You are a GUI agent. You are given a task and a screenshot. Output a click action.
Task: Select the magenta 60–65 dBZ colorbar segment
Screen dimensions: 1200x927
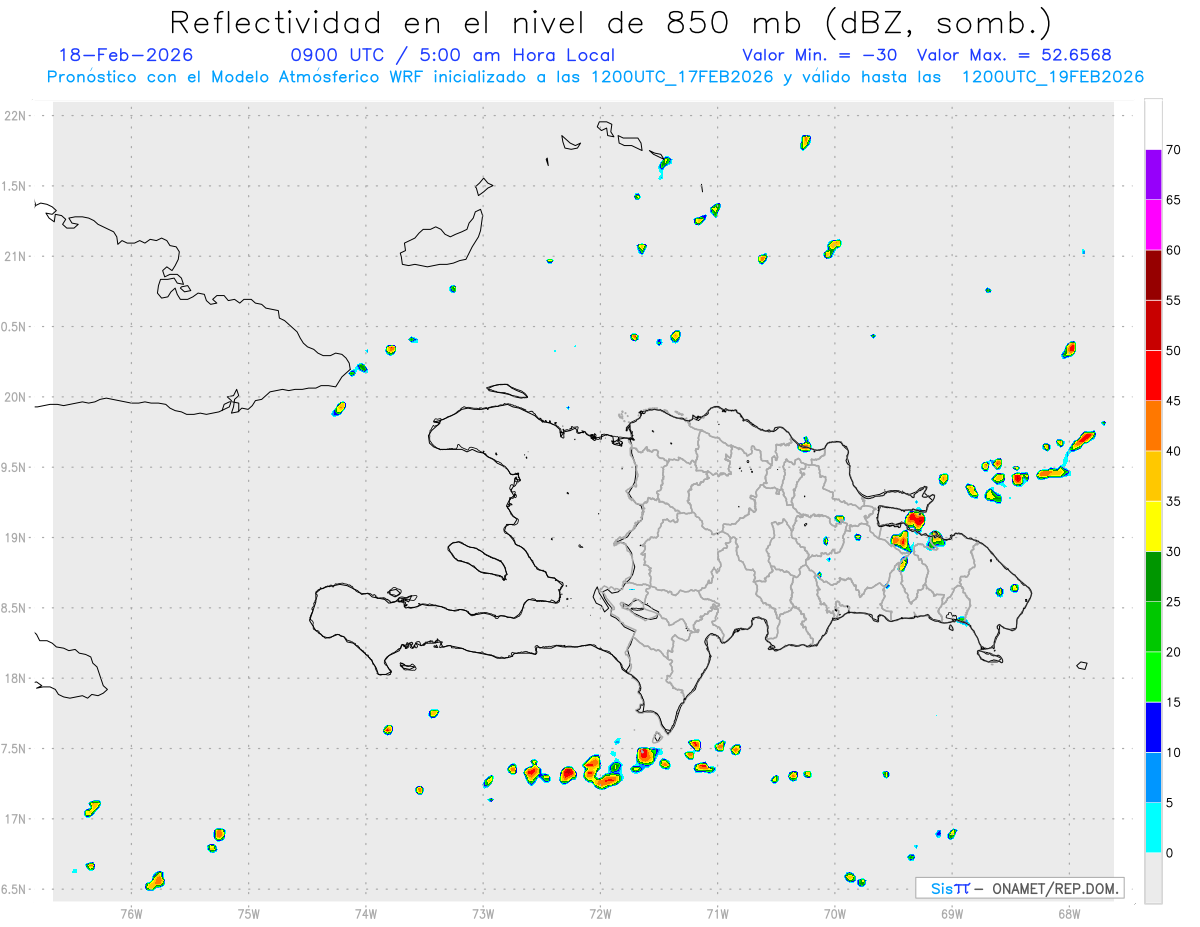(1153, 224)
